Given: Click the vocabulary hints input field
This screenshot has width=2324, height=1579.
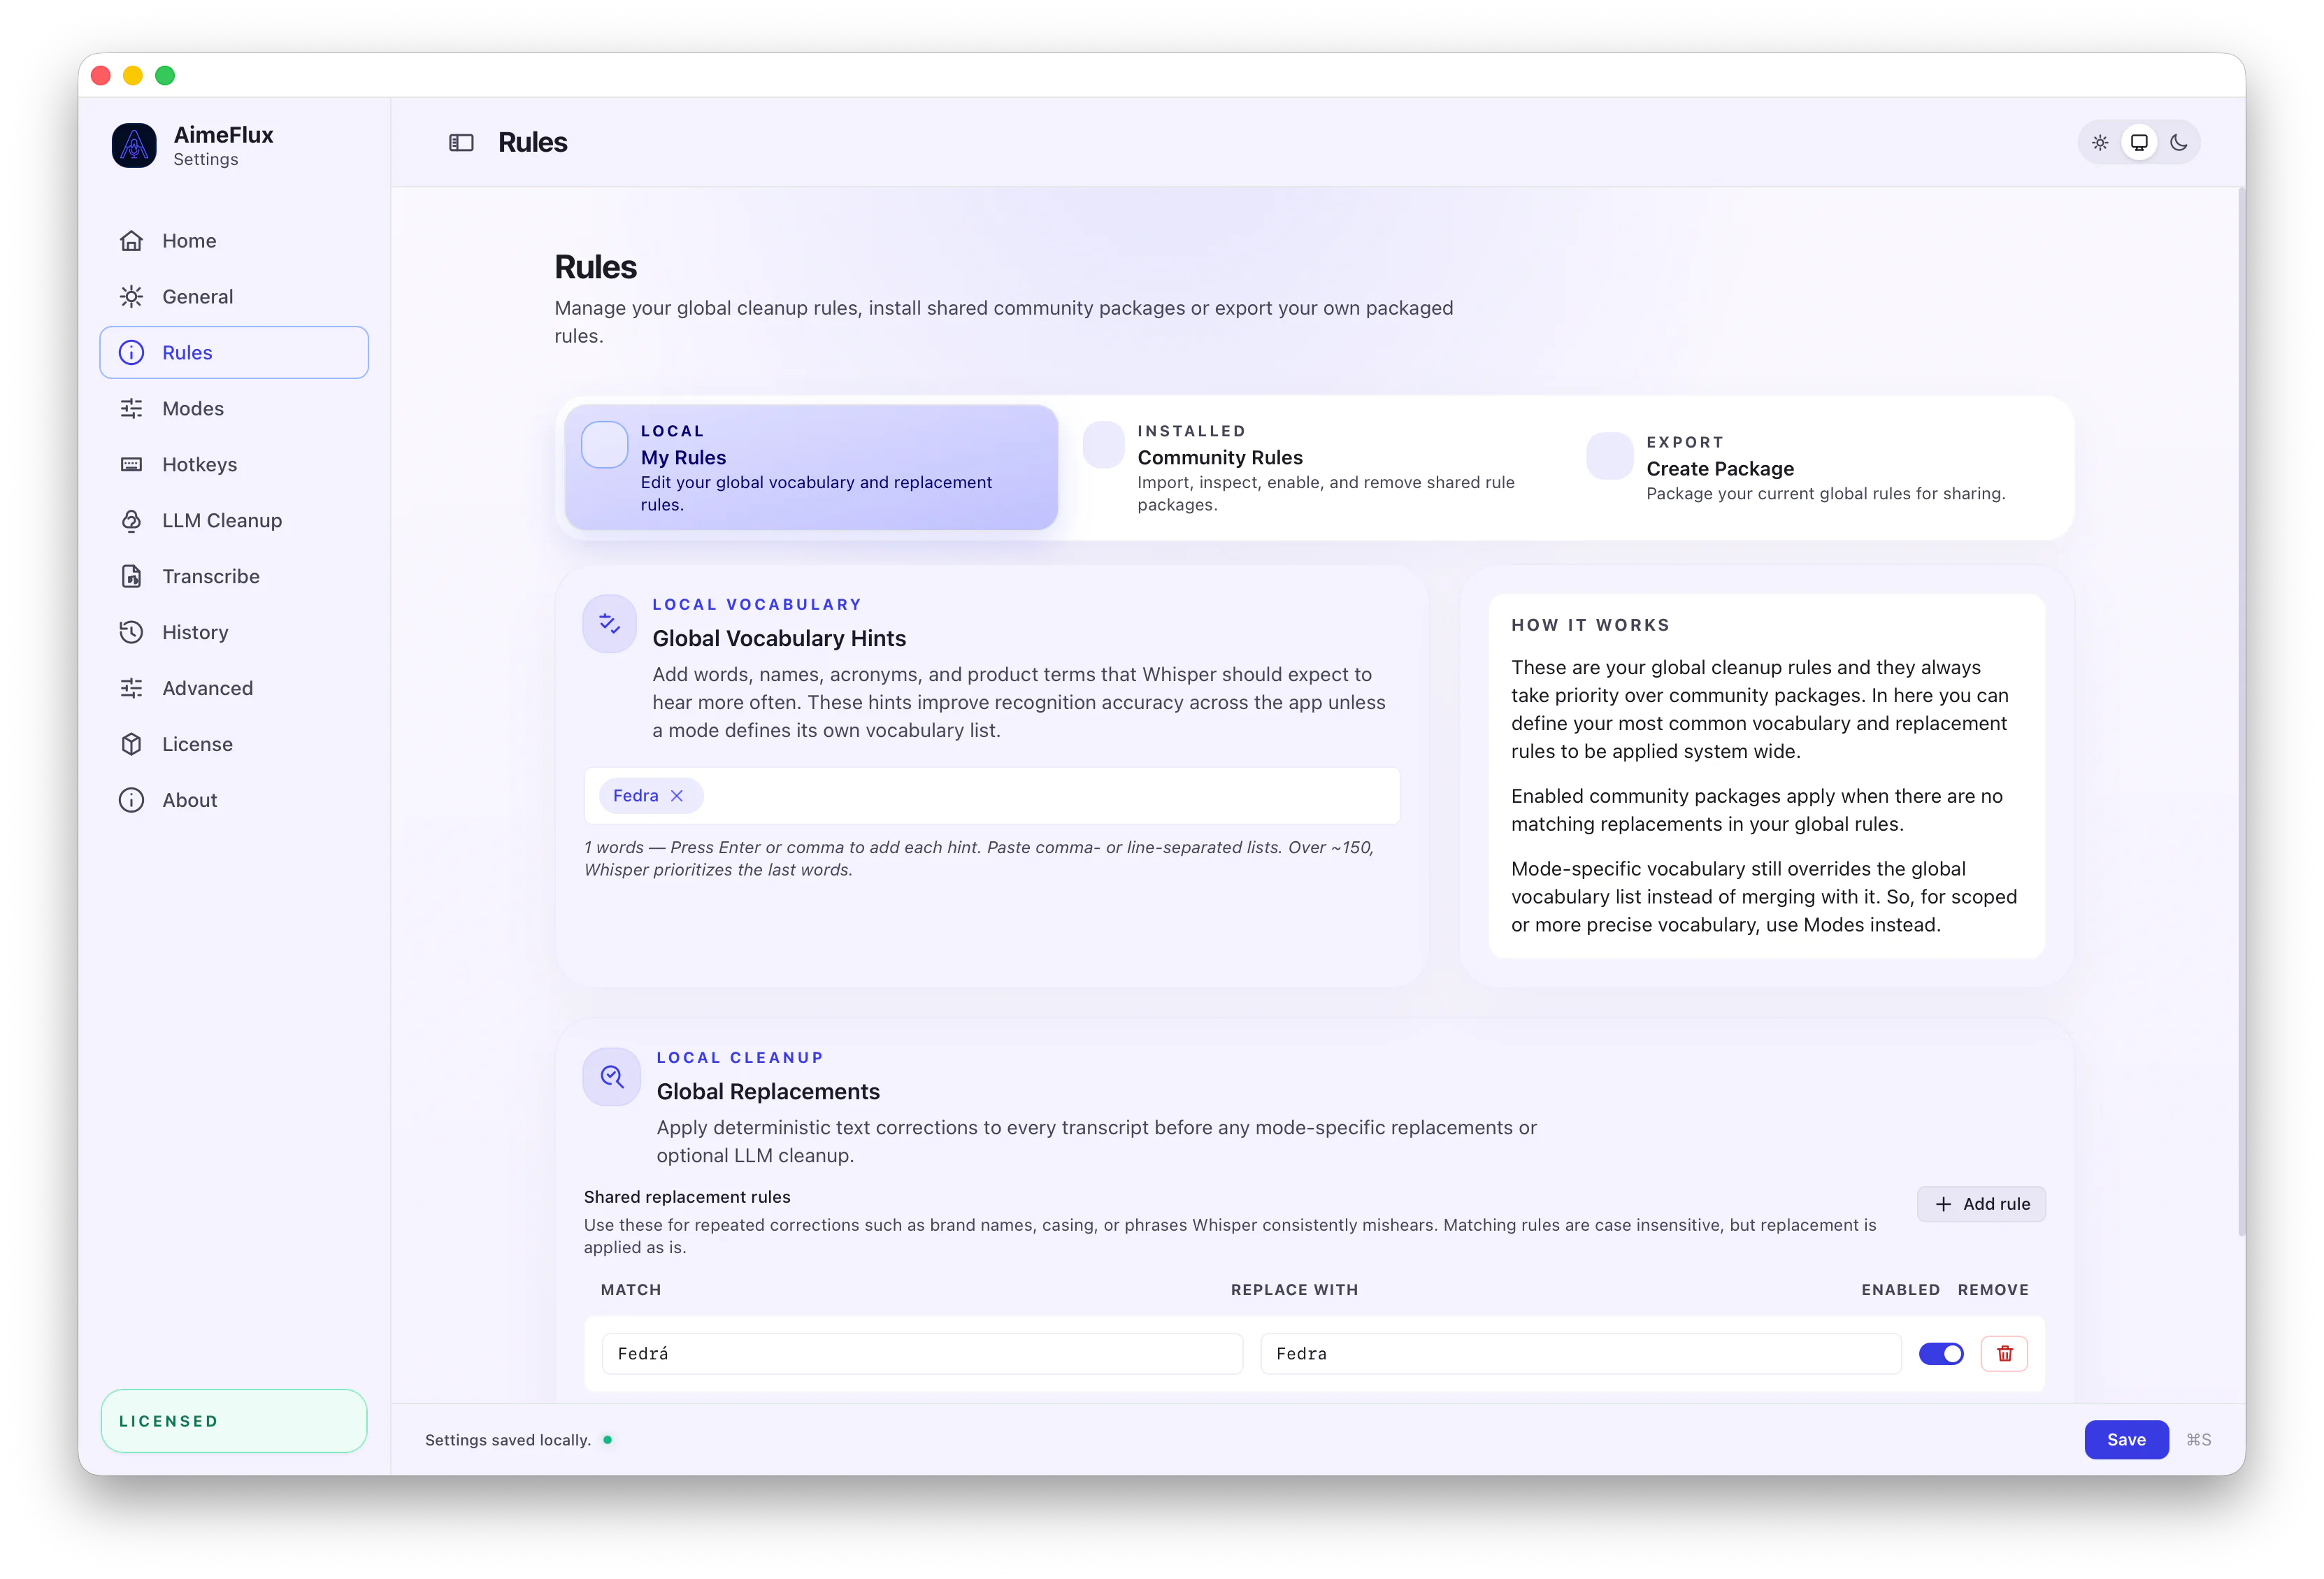Looking at the screenshot, I should pyautogui.click(x=992, y=796).
